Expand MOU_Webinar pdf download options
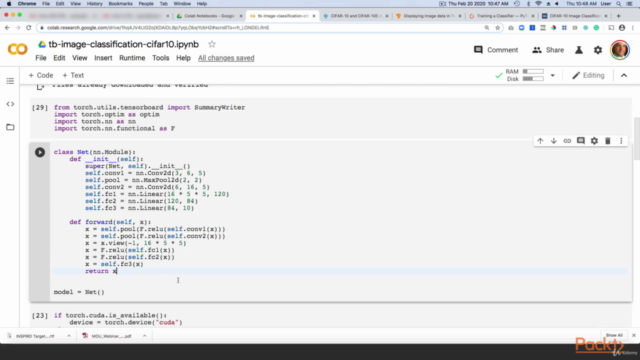640x360 pixels. [144, 336]
